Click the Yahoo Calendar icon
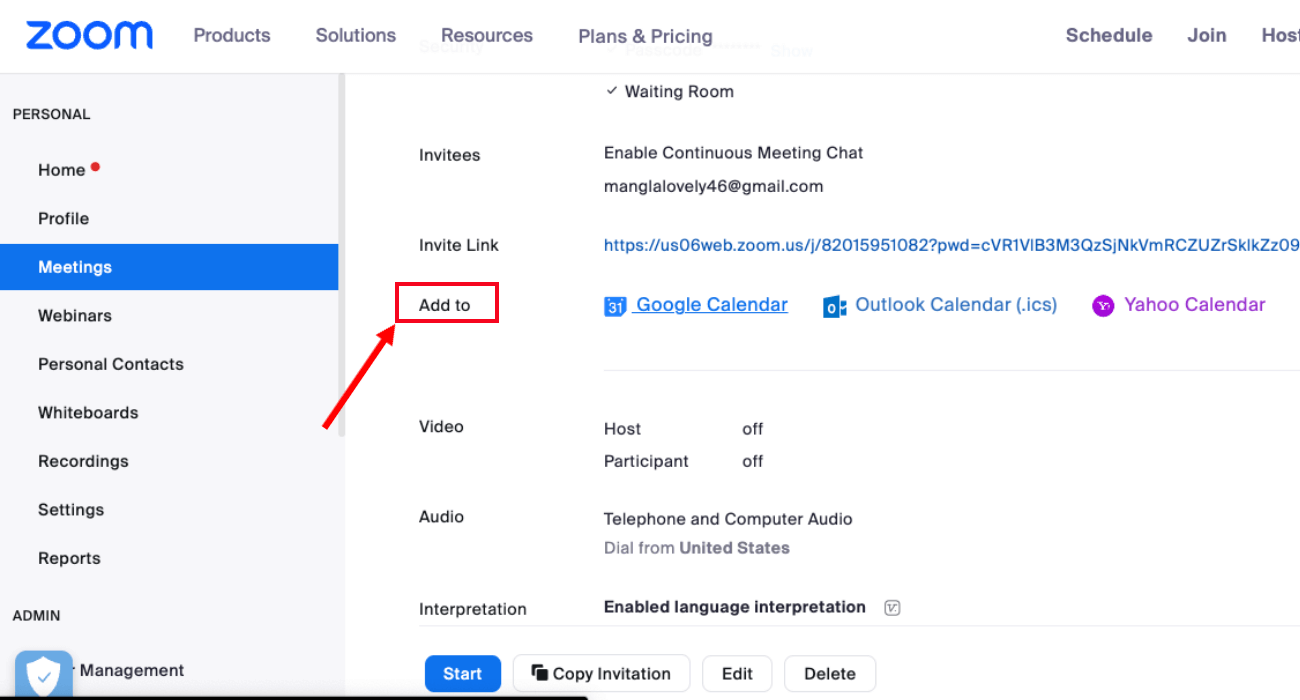1300x700 pixels. pos(1103,306)
